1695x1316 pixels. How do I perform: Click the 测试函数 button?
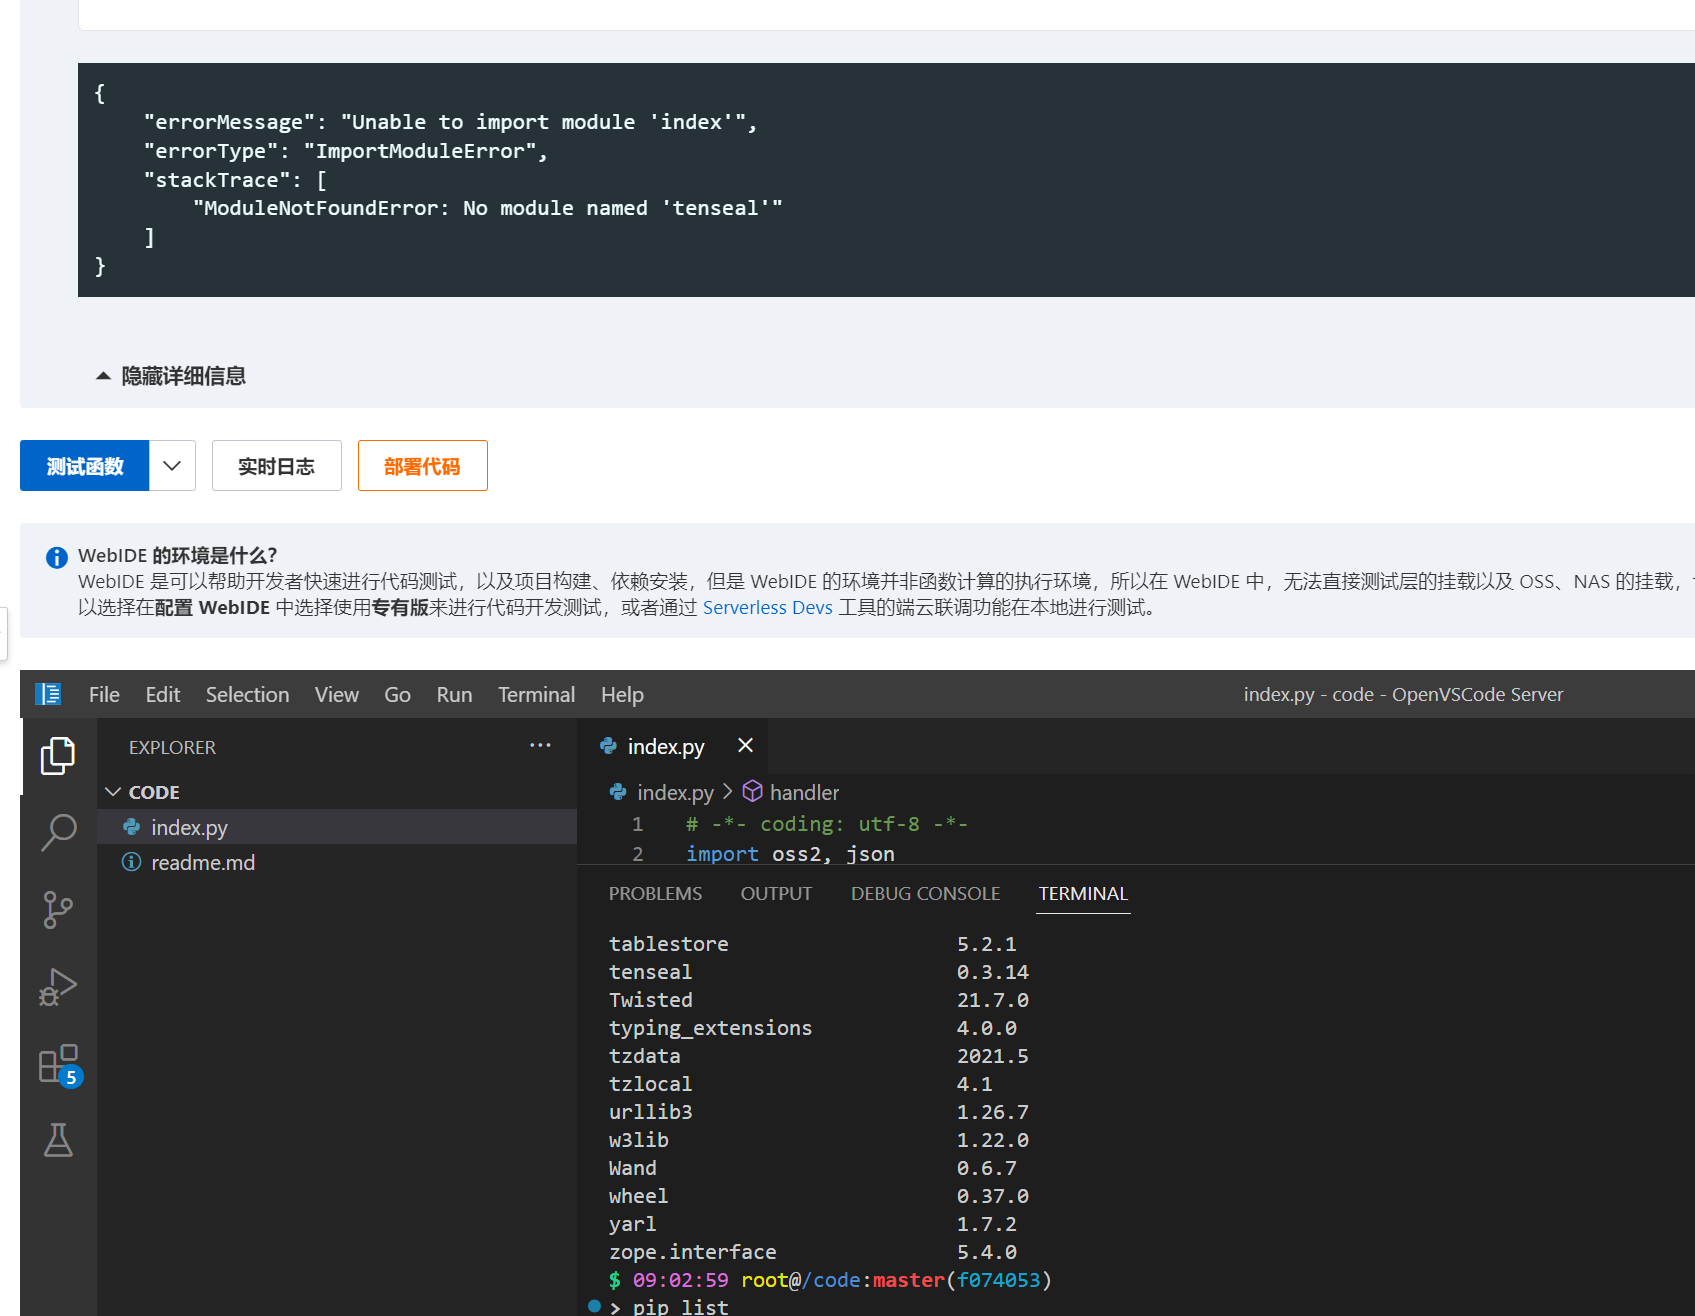[85, 466]
